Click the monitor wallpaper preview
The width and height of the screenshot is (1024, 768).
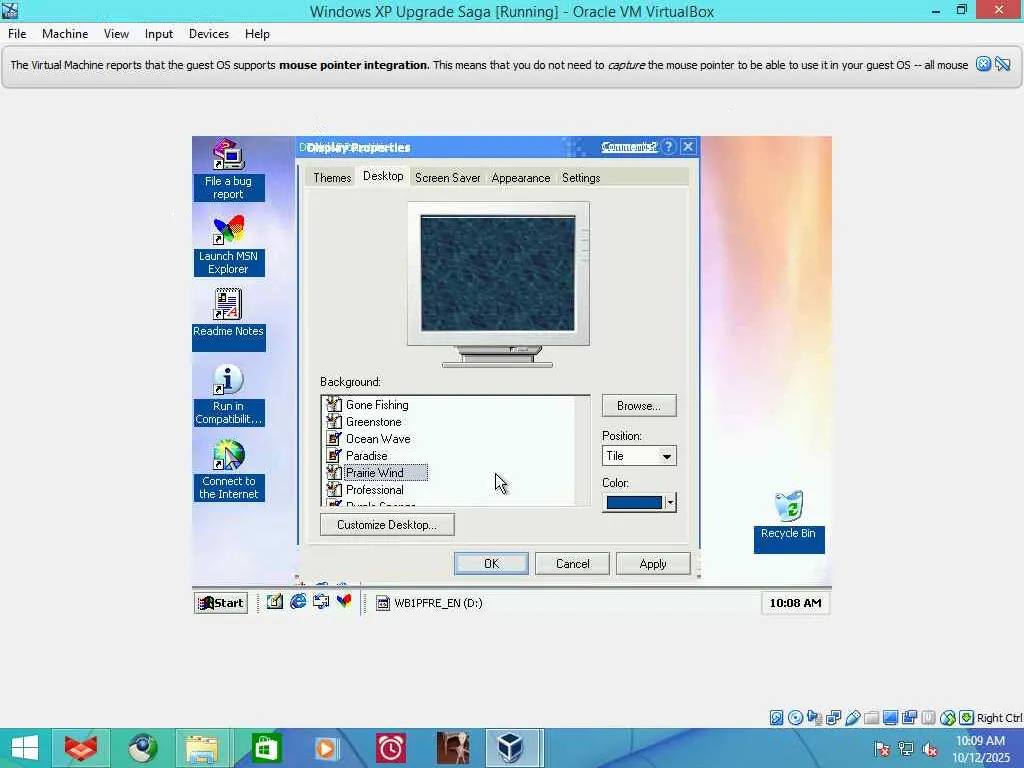tap(498, 274)
